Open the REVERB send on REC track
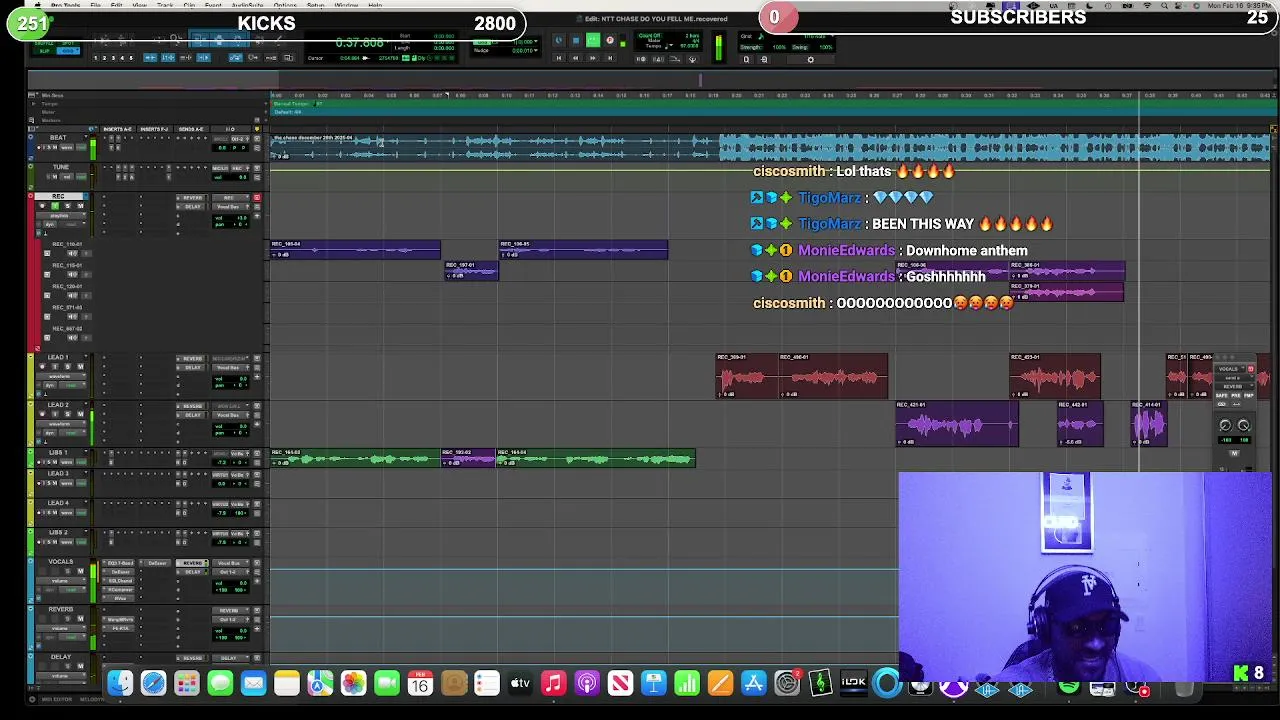This screenshot has height=720, width=1280. coord(192,197)
